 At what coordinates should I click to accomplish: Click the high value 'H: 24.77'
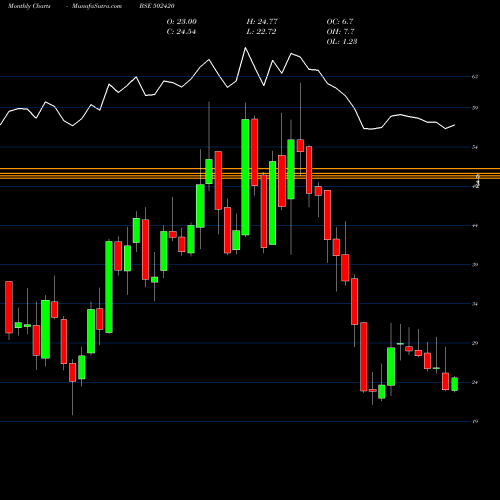coord(262,22)
